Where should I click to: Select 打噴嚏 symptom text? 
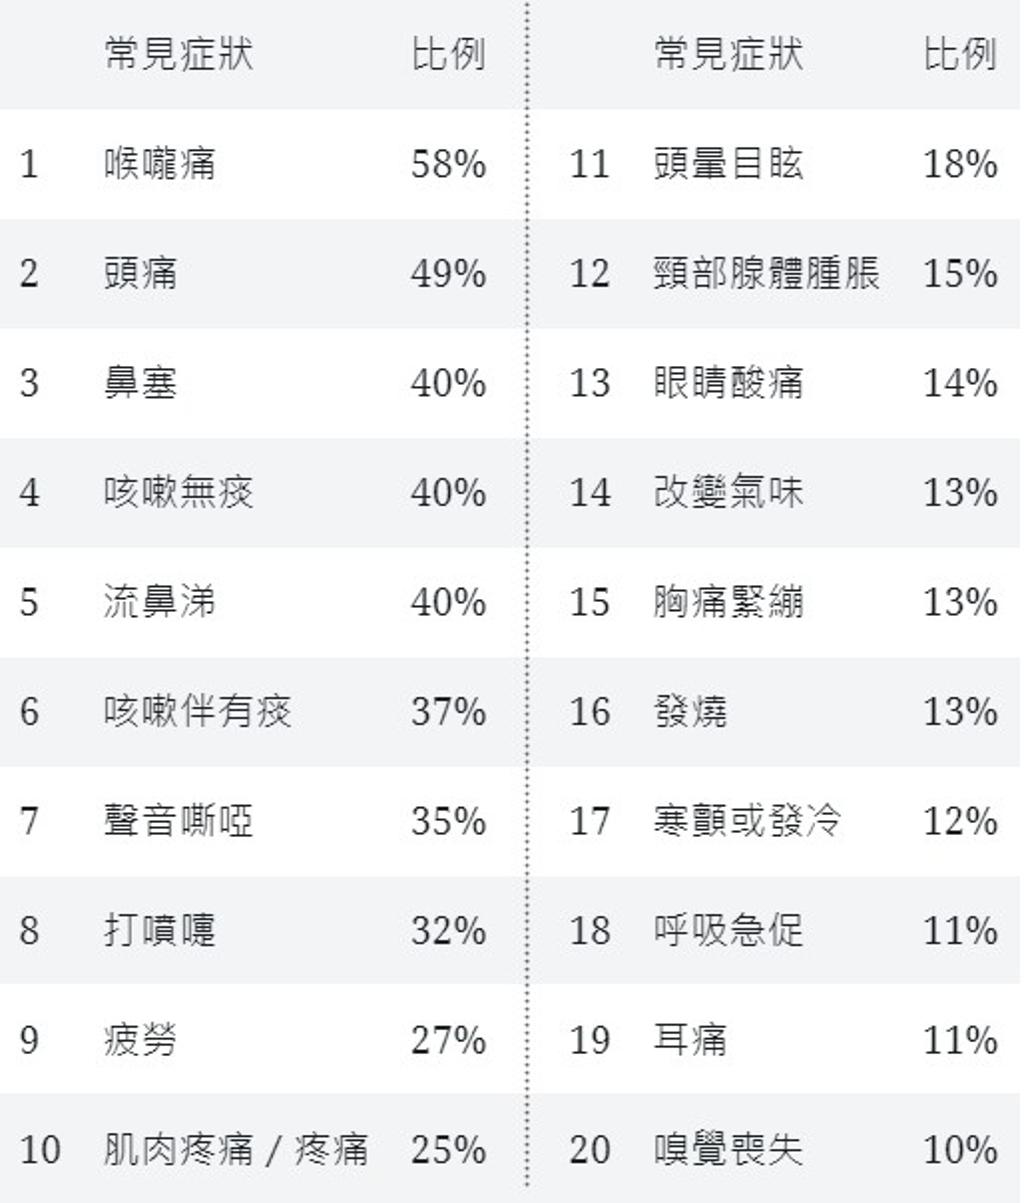tap(160, 930)
